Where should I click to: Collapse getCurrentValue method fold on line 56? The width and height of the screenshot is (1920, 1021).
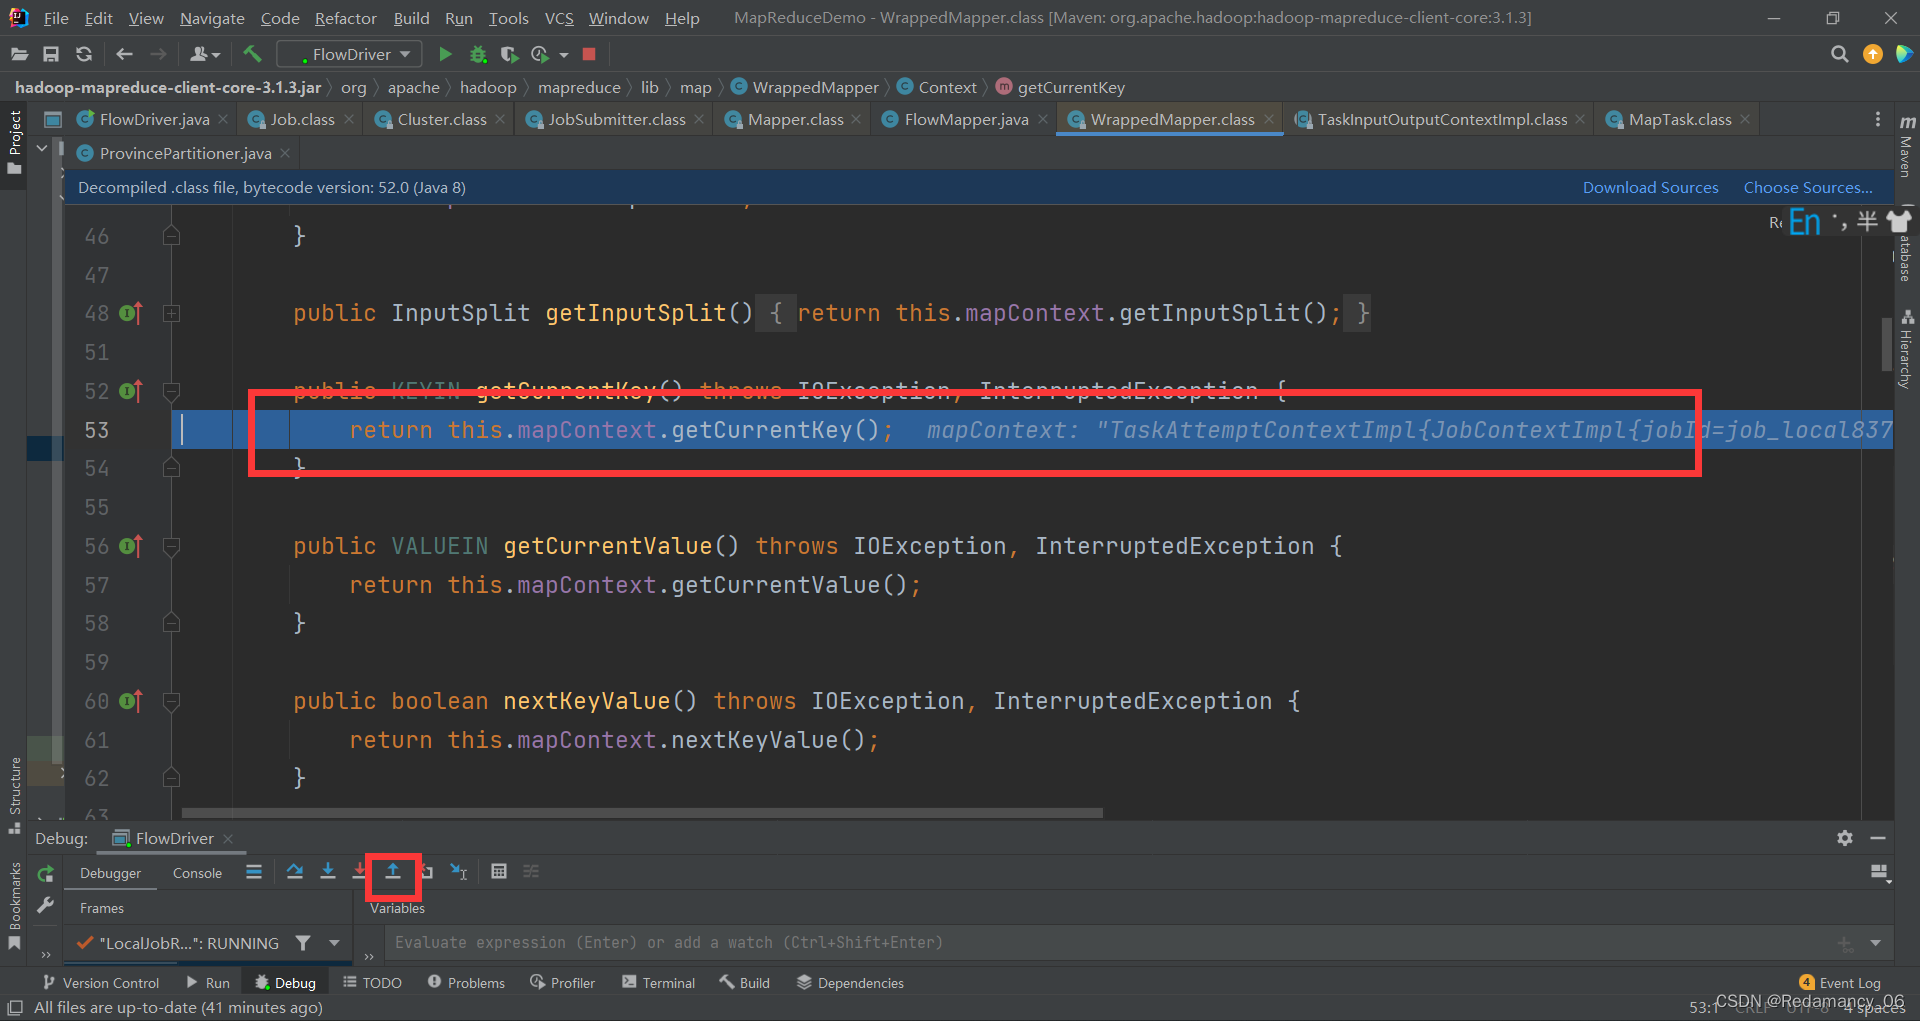[171, 546]
